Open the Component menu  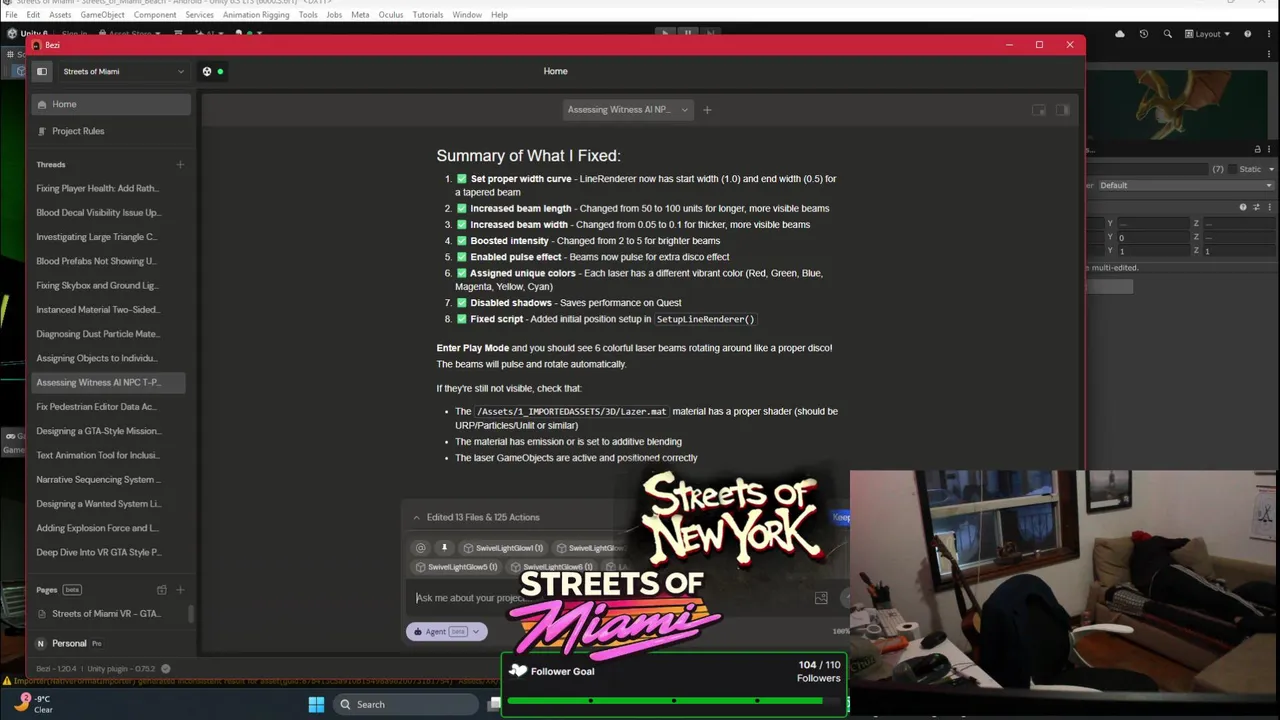154,15
